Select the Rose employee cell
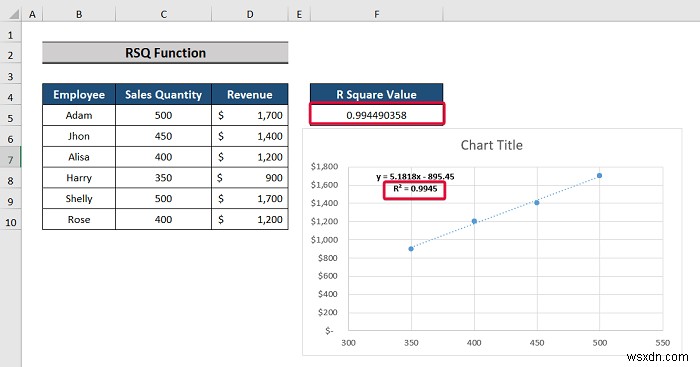 coord(79,219)
